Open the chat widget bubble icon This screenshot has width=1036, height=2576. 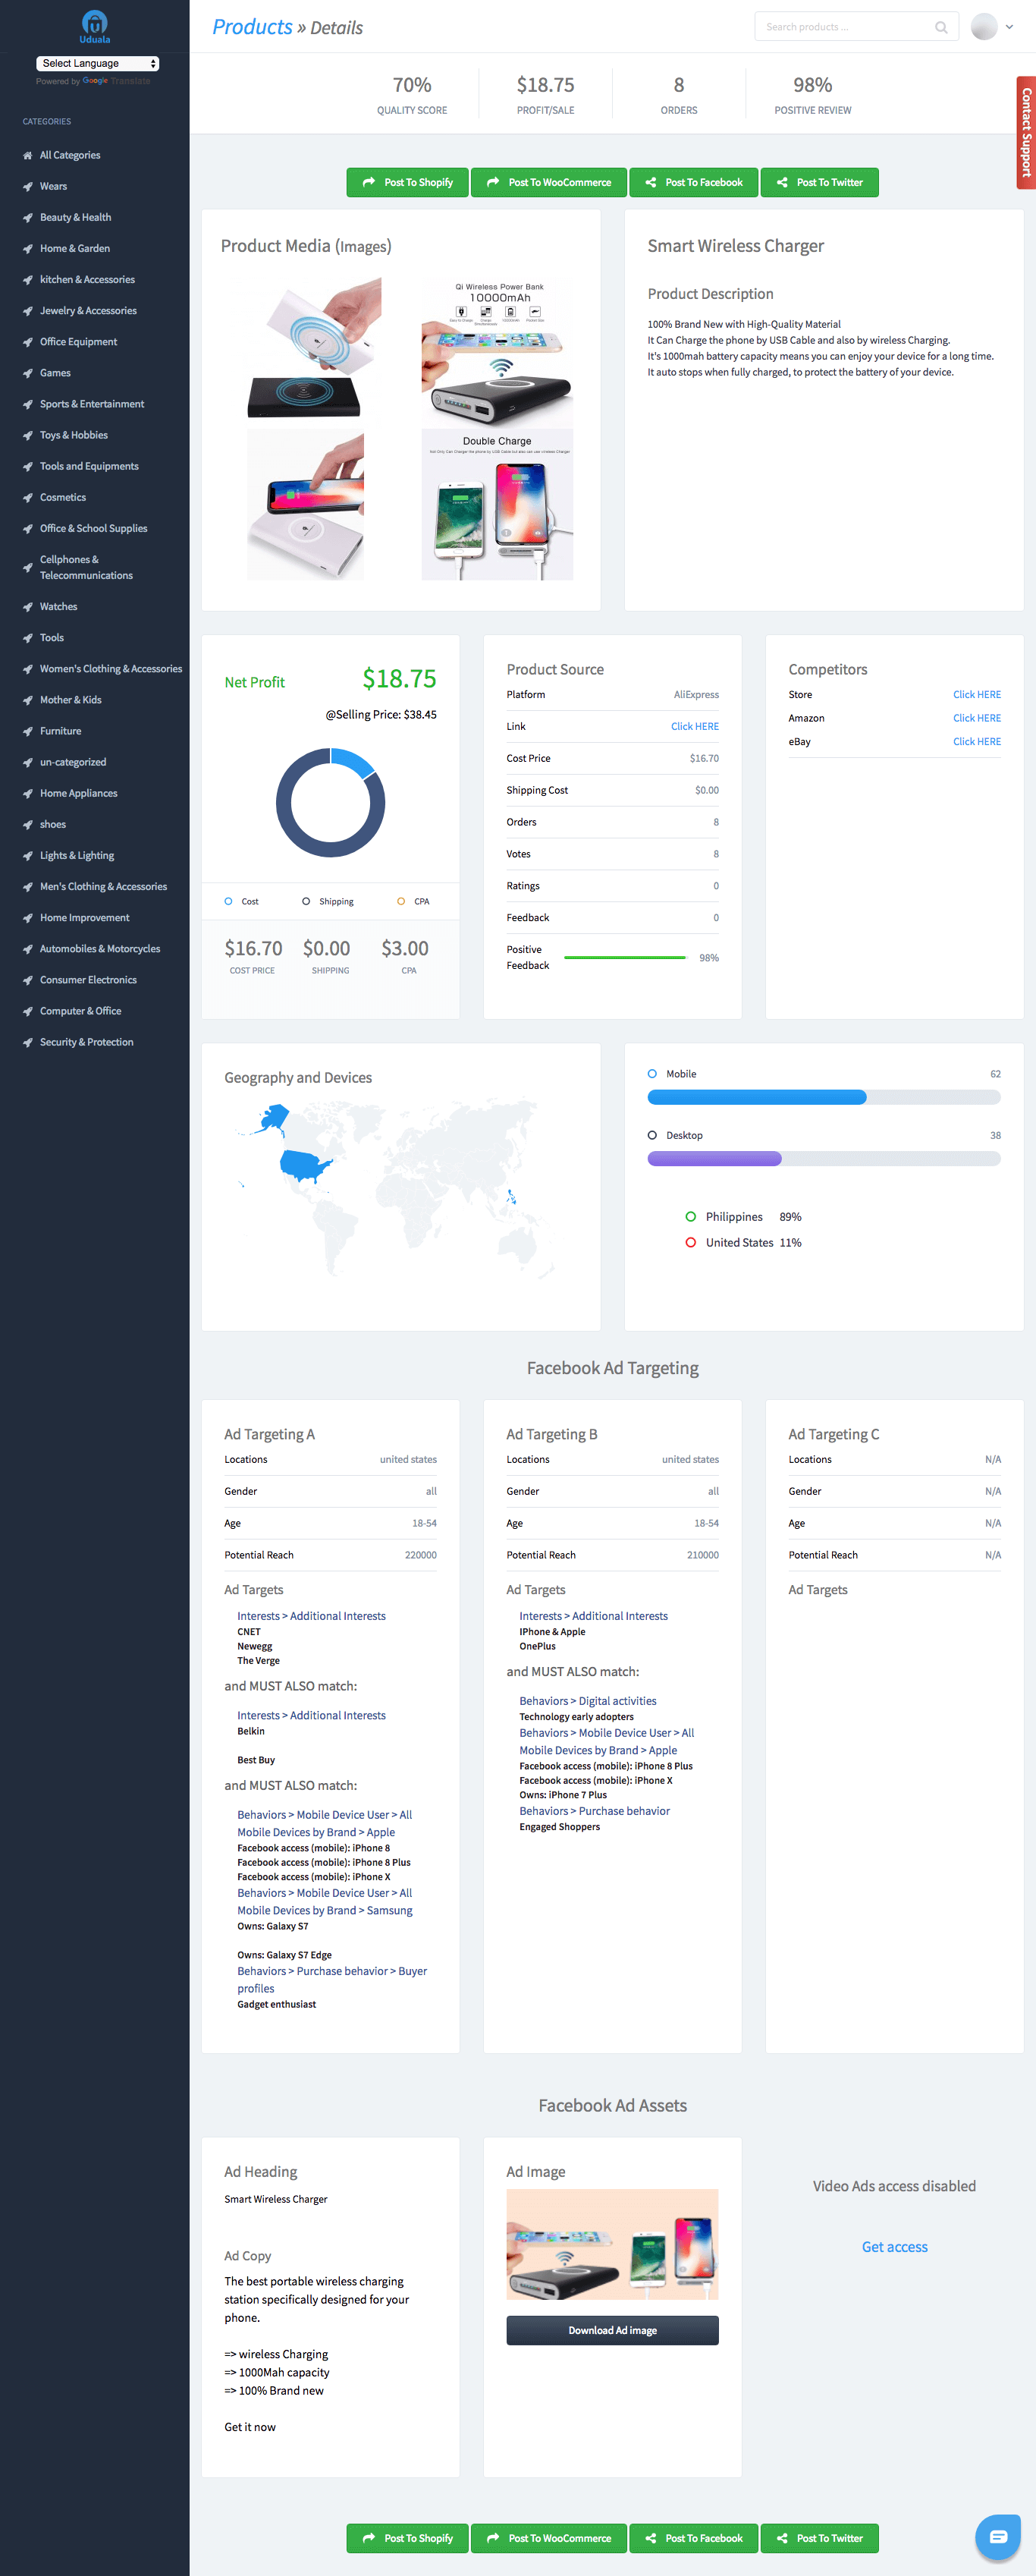pyautogui.click(x=998, y=2536)
